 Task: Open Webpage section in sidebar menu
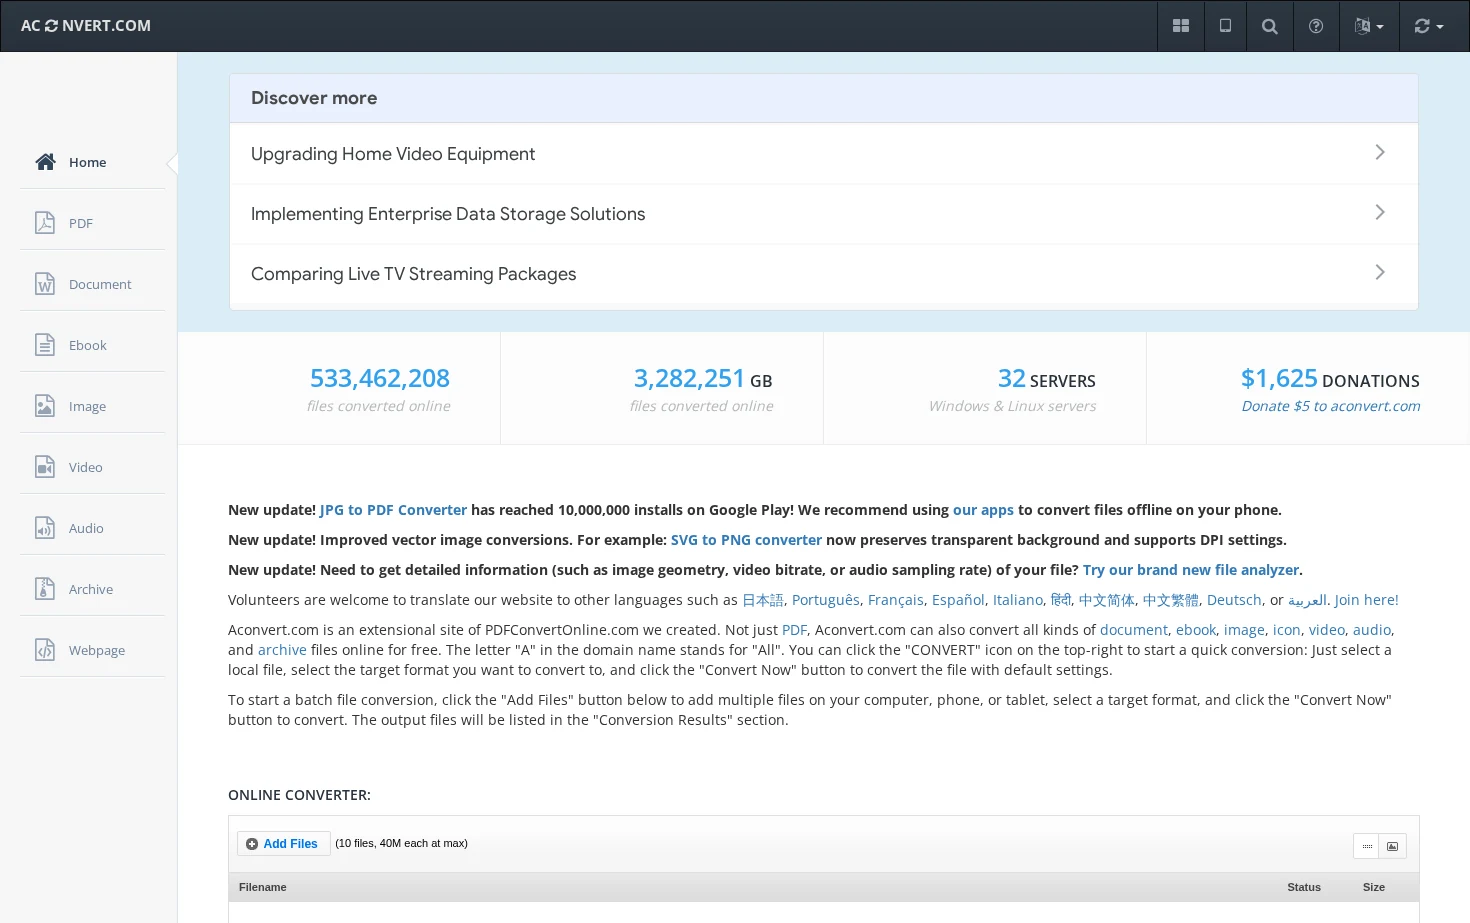tap(92, 650)
